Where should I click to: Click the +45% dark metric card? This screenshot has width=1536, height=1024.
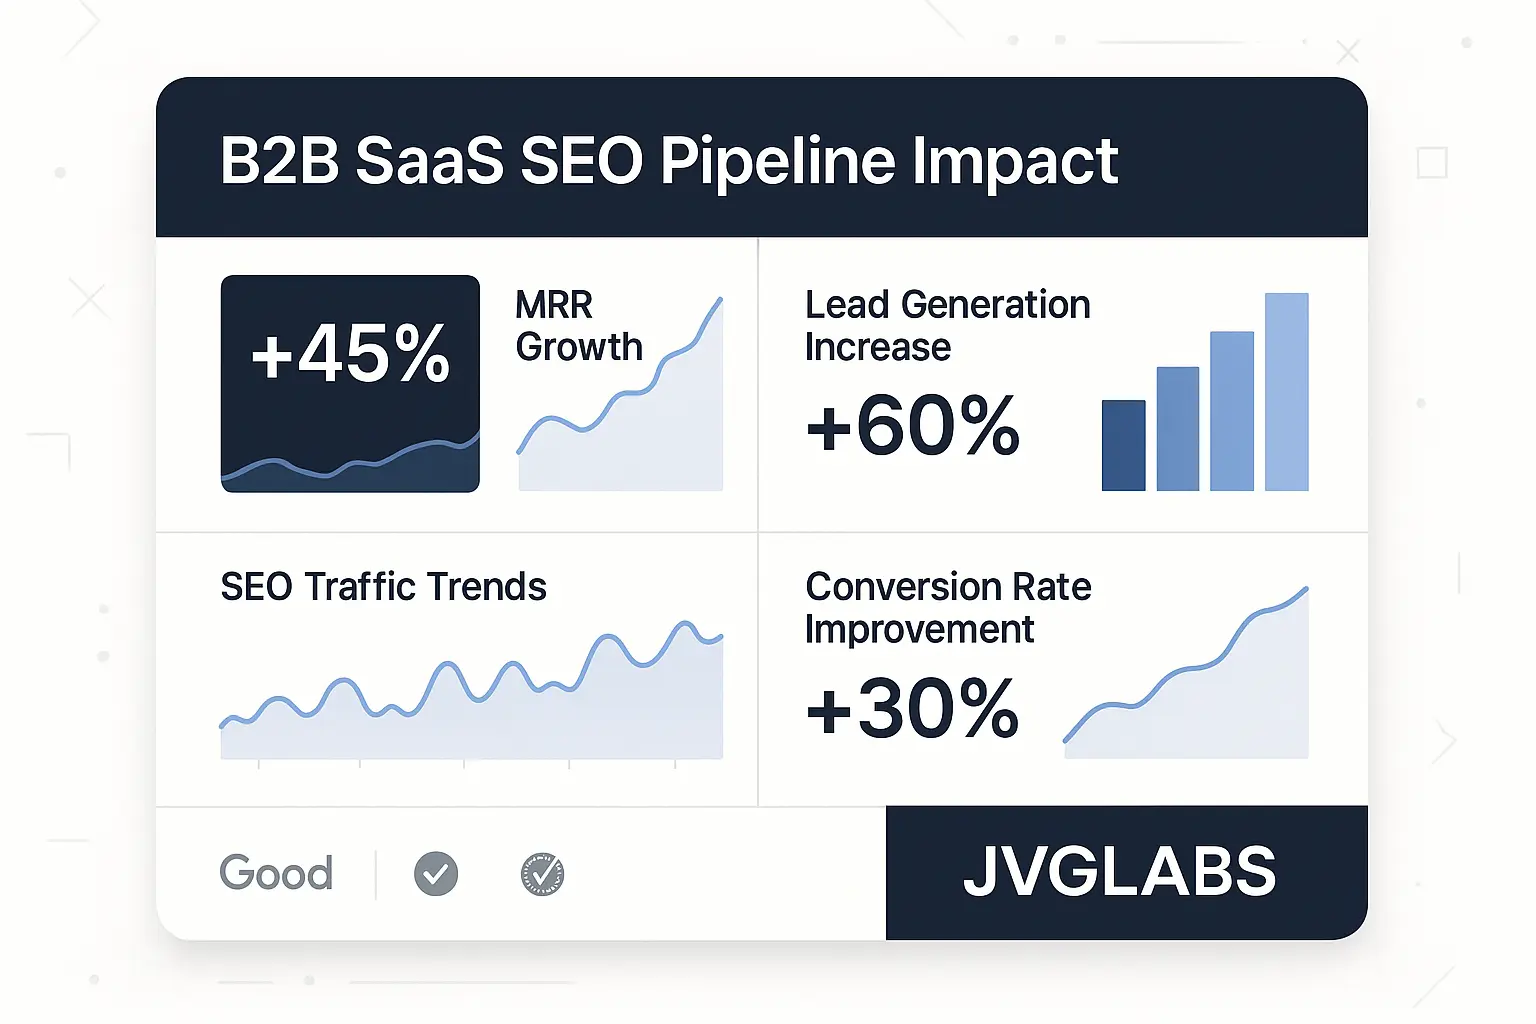tap(350, 383)
